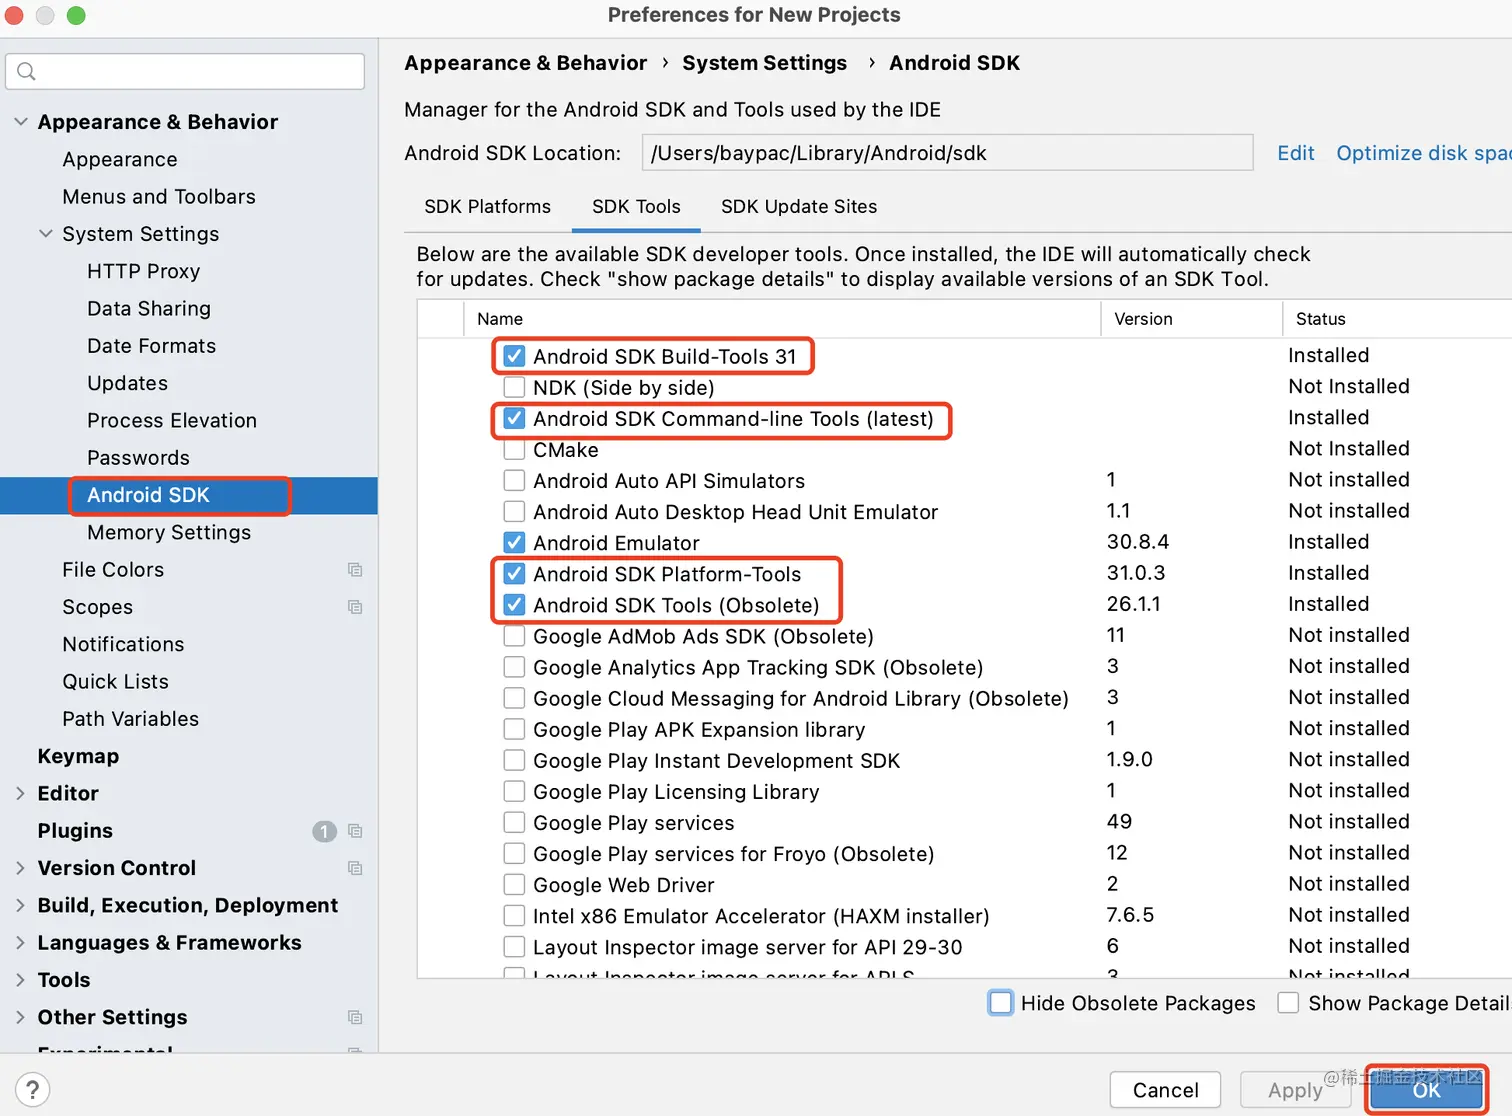Uncheck Android SDK Platform-Tools

(x=514, y=573)
